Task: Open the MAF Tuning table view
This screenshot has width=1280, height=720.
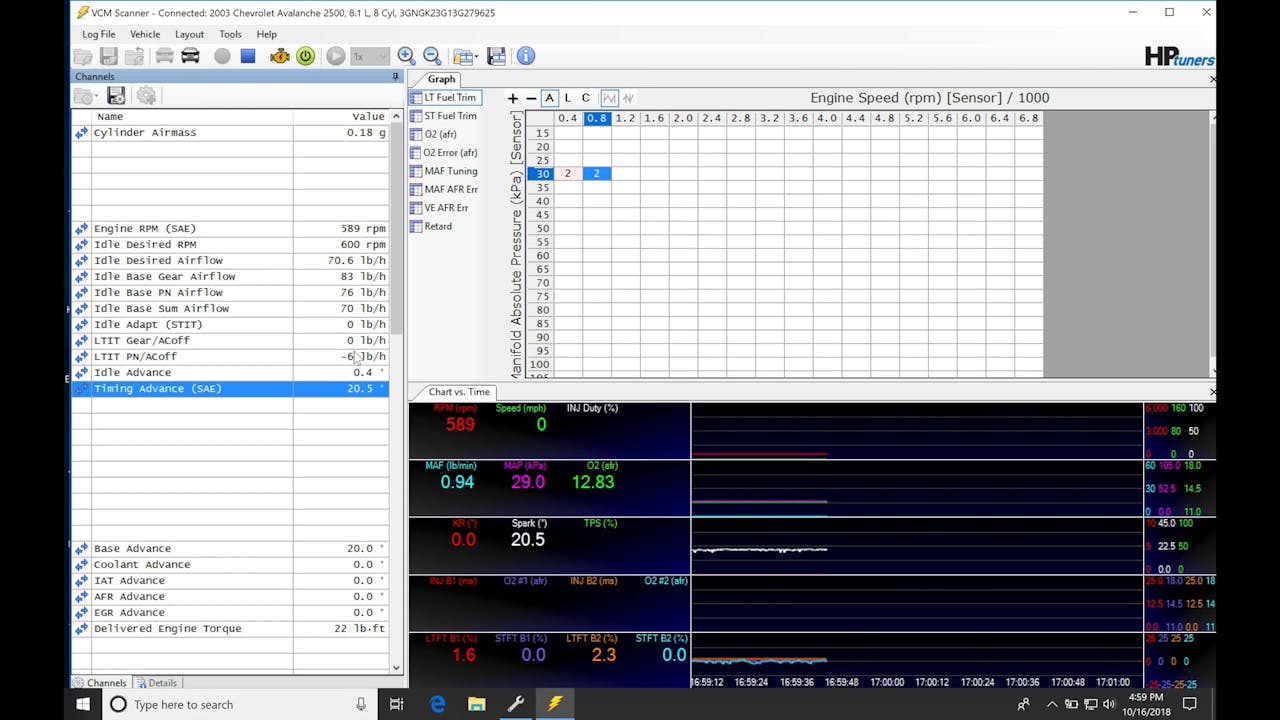Action: coord(447,171)
